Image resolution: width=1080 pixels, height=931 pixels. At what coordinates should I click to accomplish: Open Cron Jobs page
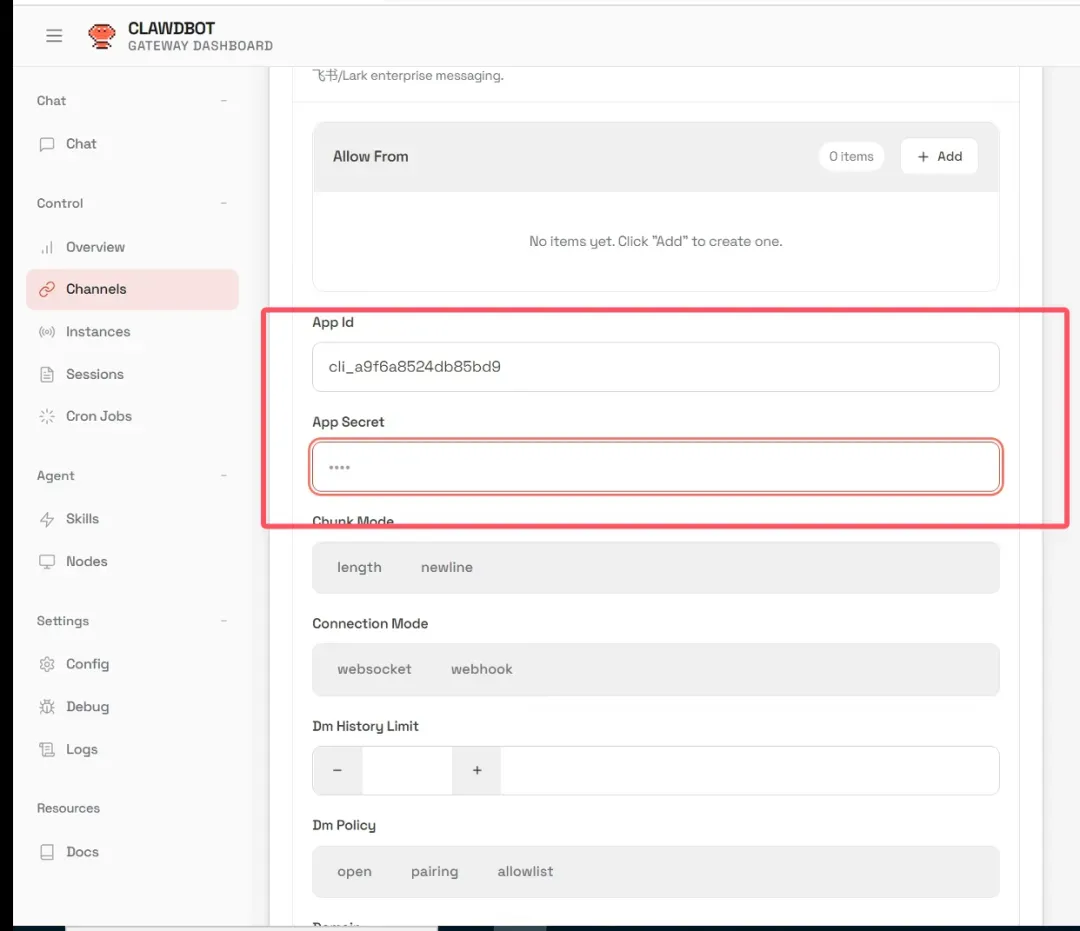pyautogui.click(x=98, y=416)
